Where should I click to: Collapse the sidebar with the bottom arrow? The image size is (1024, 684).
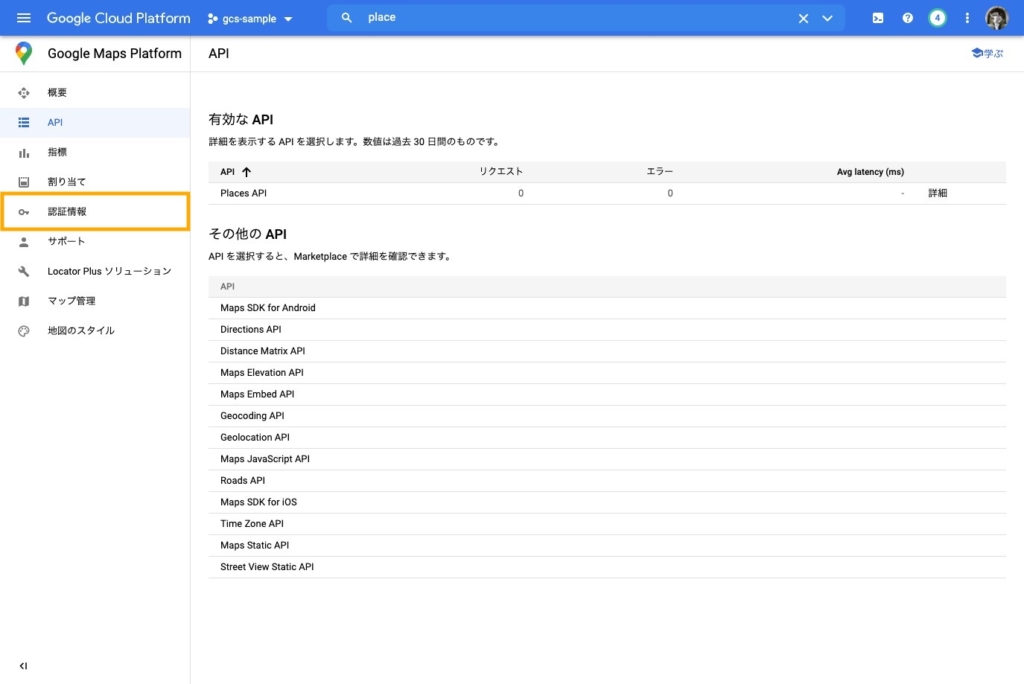(24, 666)
